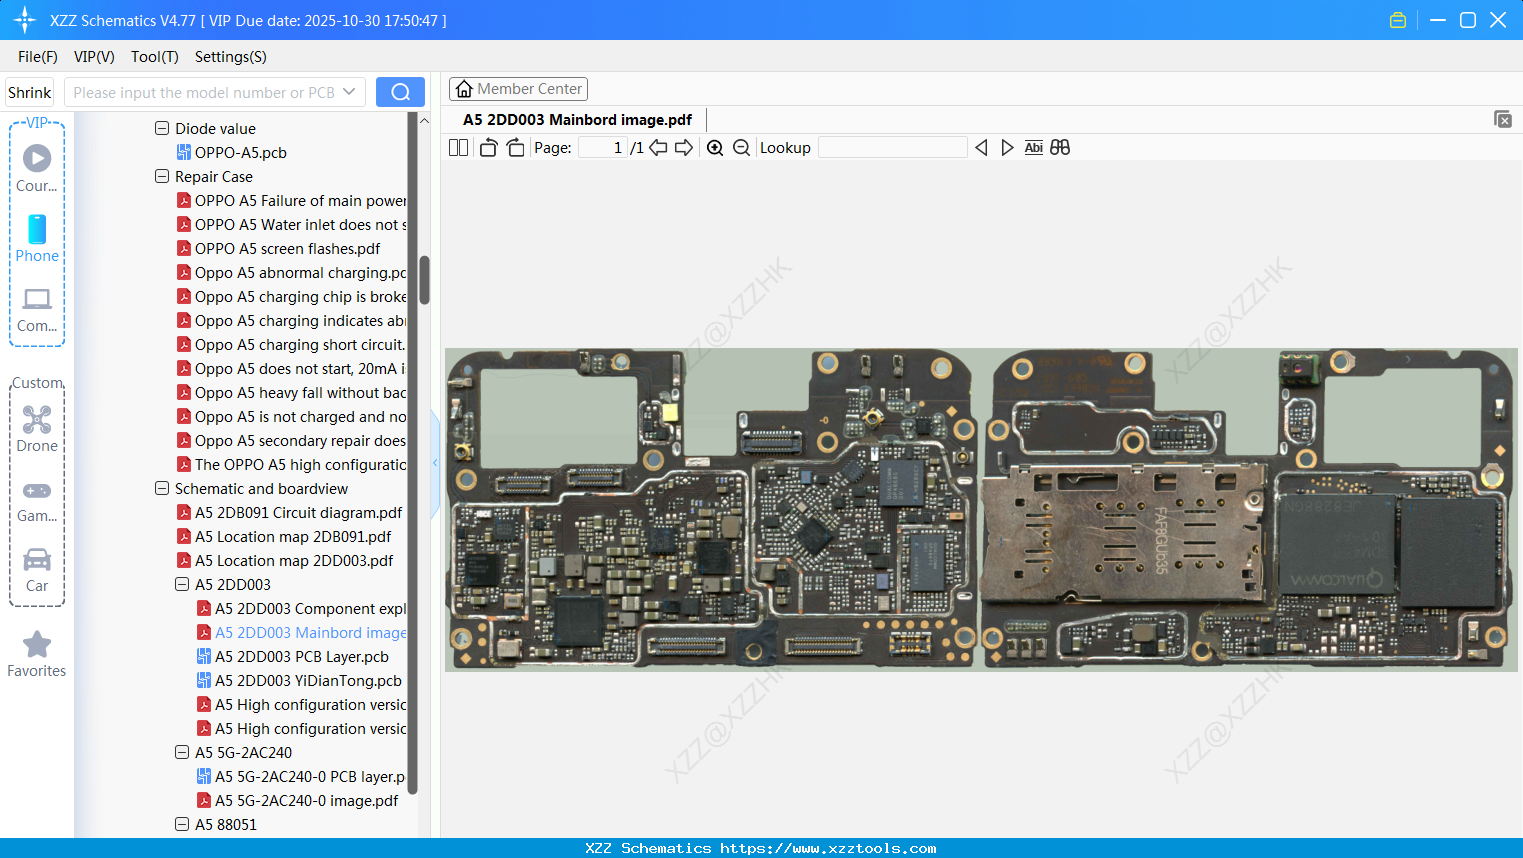Viewport: 1523px width, 858px height.
Task: Select the zoom out magnifier tool
Action: [x=741, y=147]
